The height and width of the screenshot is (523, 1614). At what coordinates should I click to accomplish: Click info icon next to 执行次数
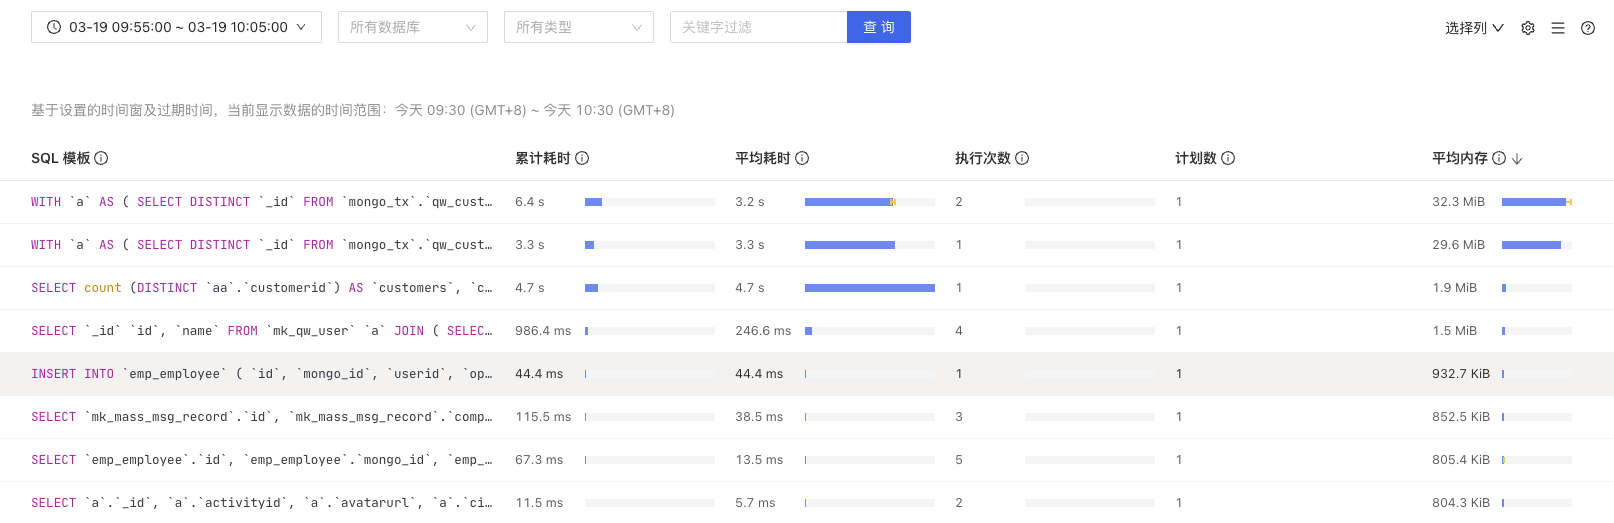pos(1022,158)
